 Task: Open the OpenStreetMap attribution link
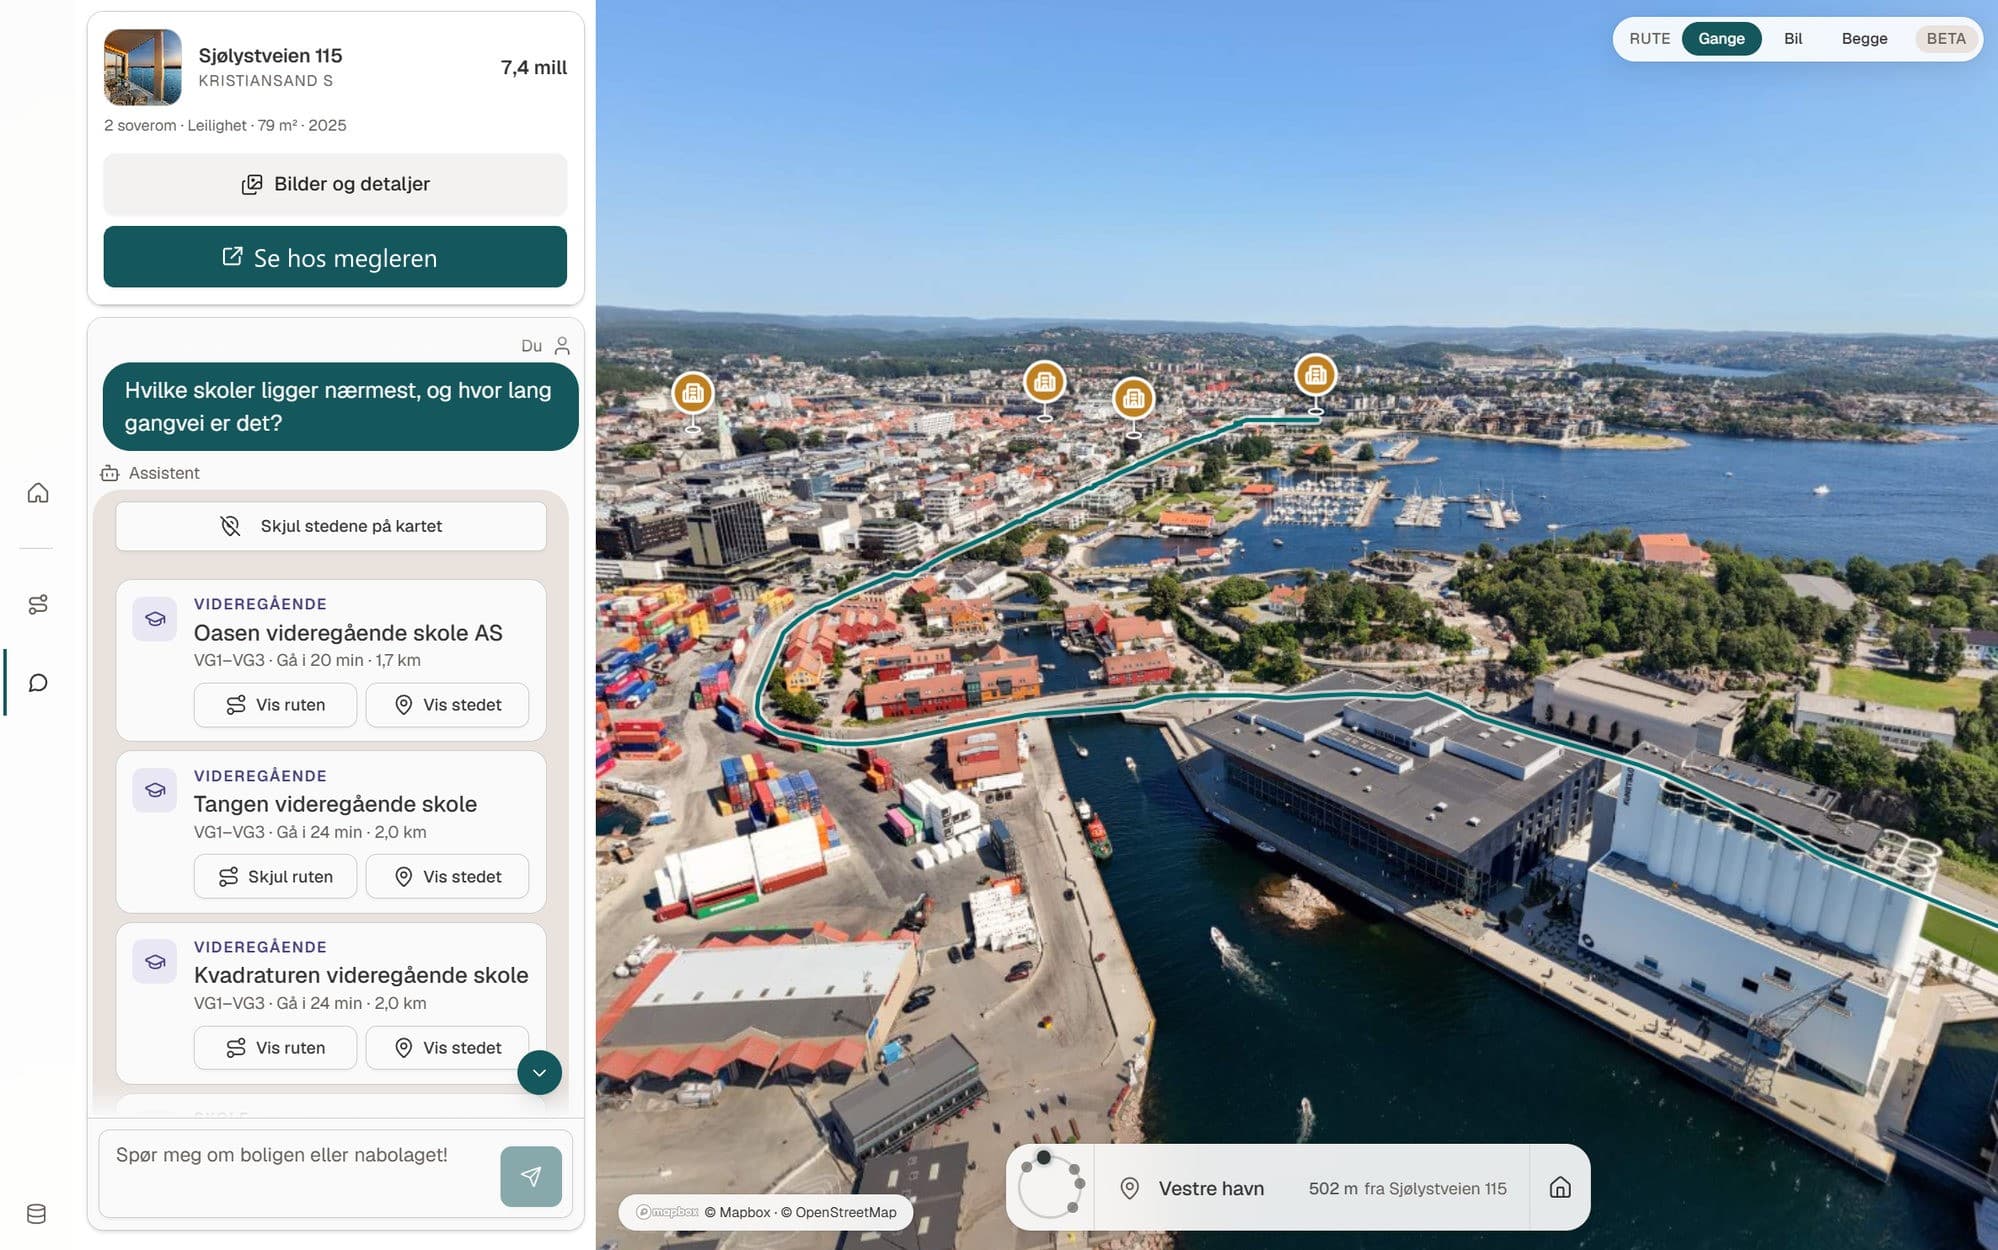(x=838, y=1212)
